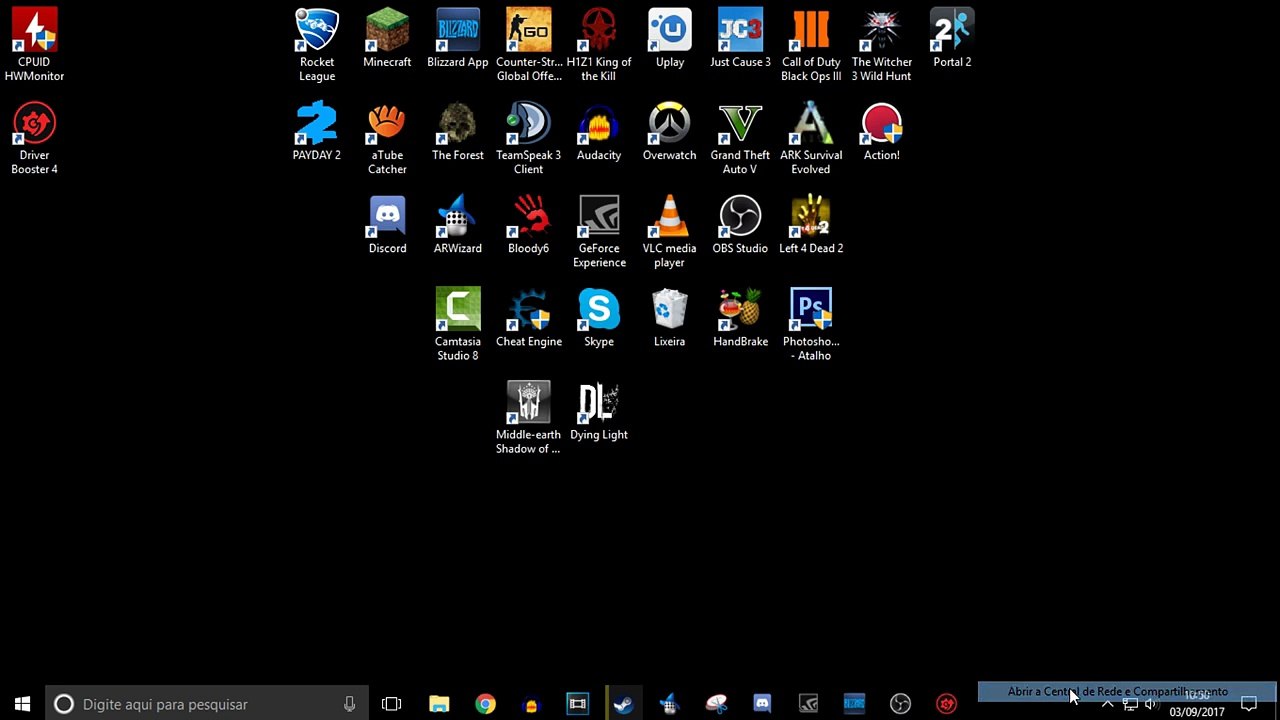Select Left 4 Dead 2 icon
Screen dimensions: 1280x720
pos(811,224)
